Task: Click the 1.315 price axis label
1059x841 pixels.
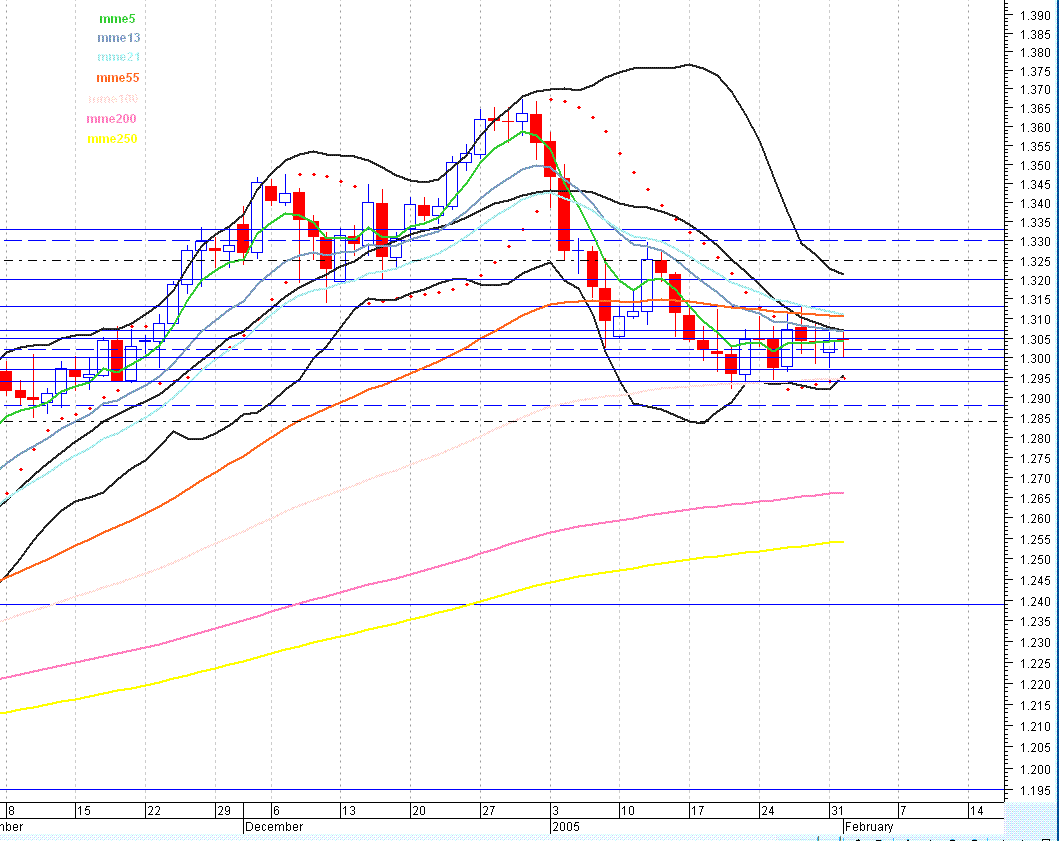Action: pyautogui.click(x=1035, y=300)
